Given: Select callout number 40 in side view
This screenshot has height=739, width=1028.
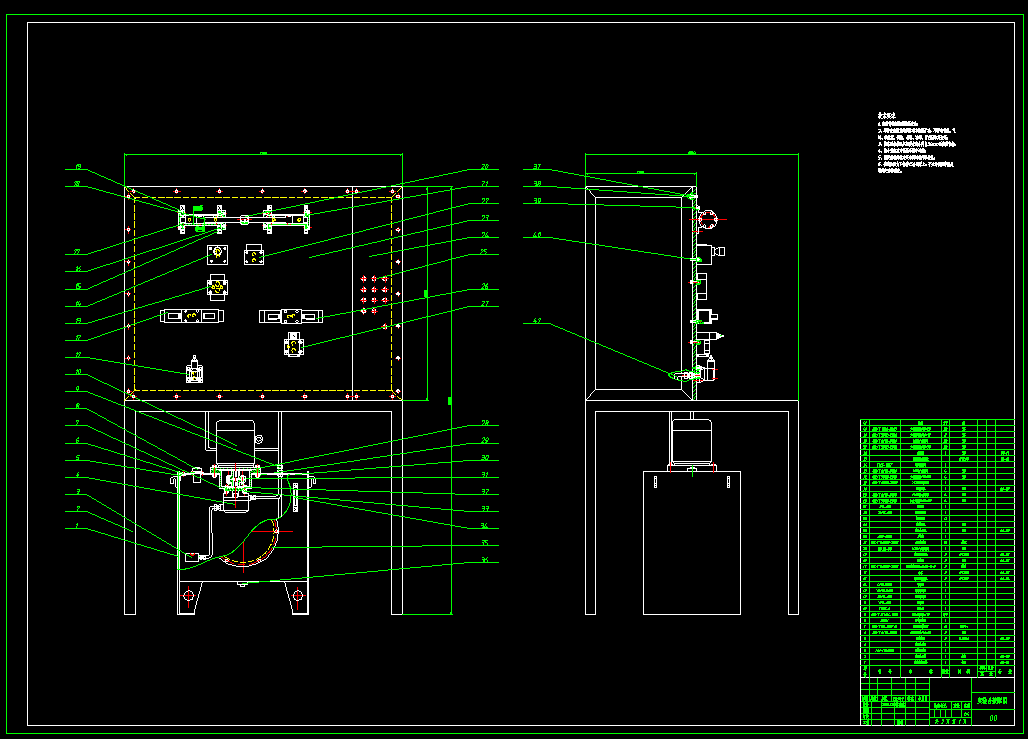Looking at the screenshot, I should click(537, 235).
